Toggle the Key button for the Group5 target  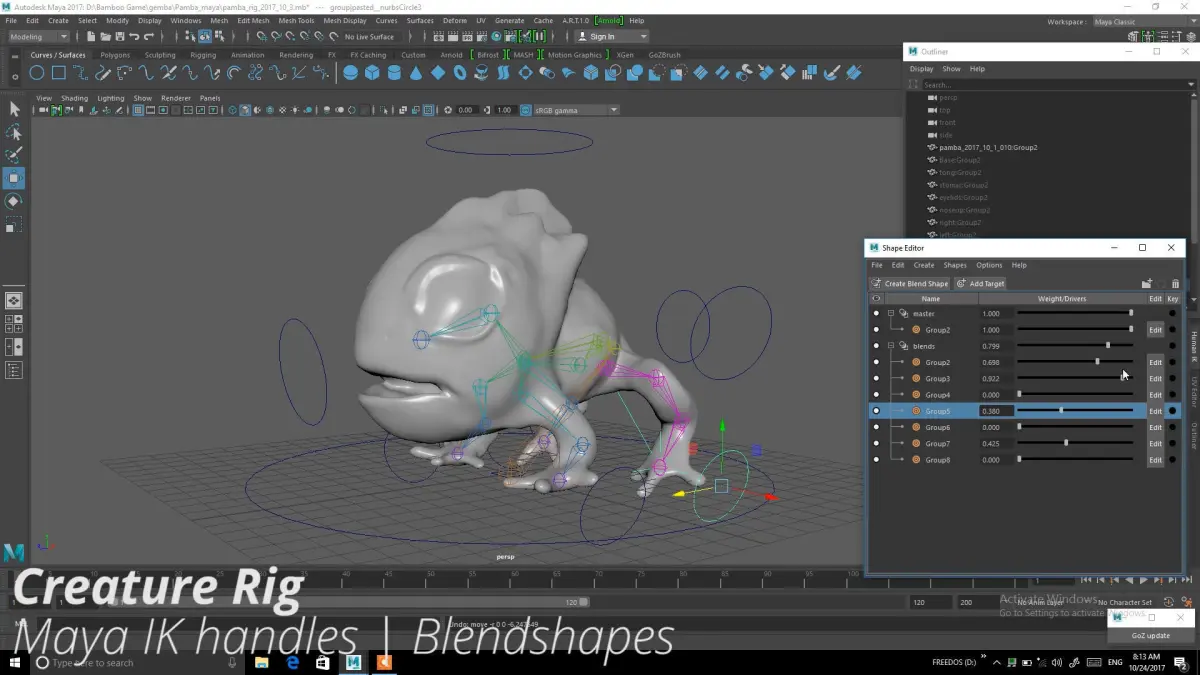click(x=1173, y=411)
